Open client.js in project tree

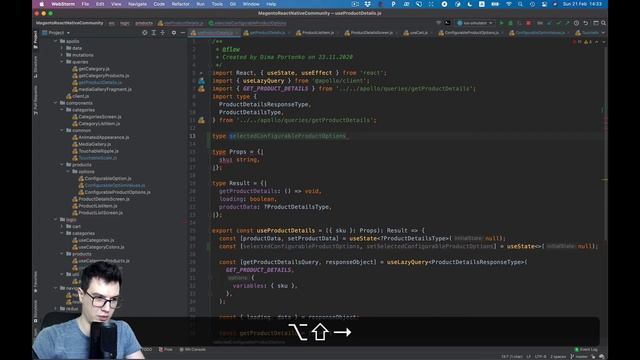coord(78,96)
